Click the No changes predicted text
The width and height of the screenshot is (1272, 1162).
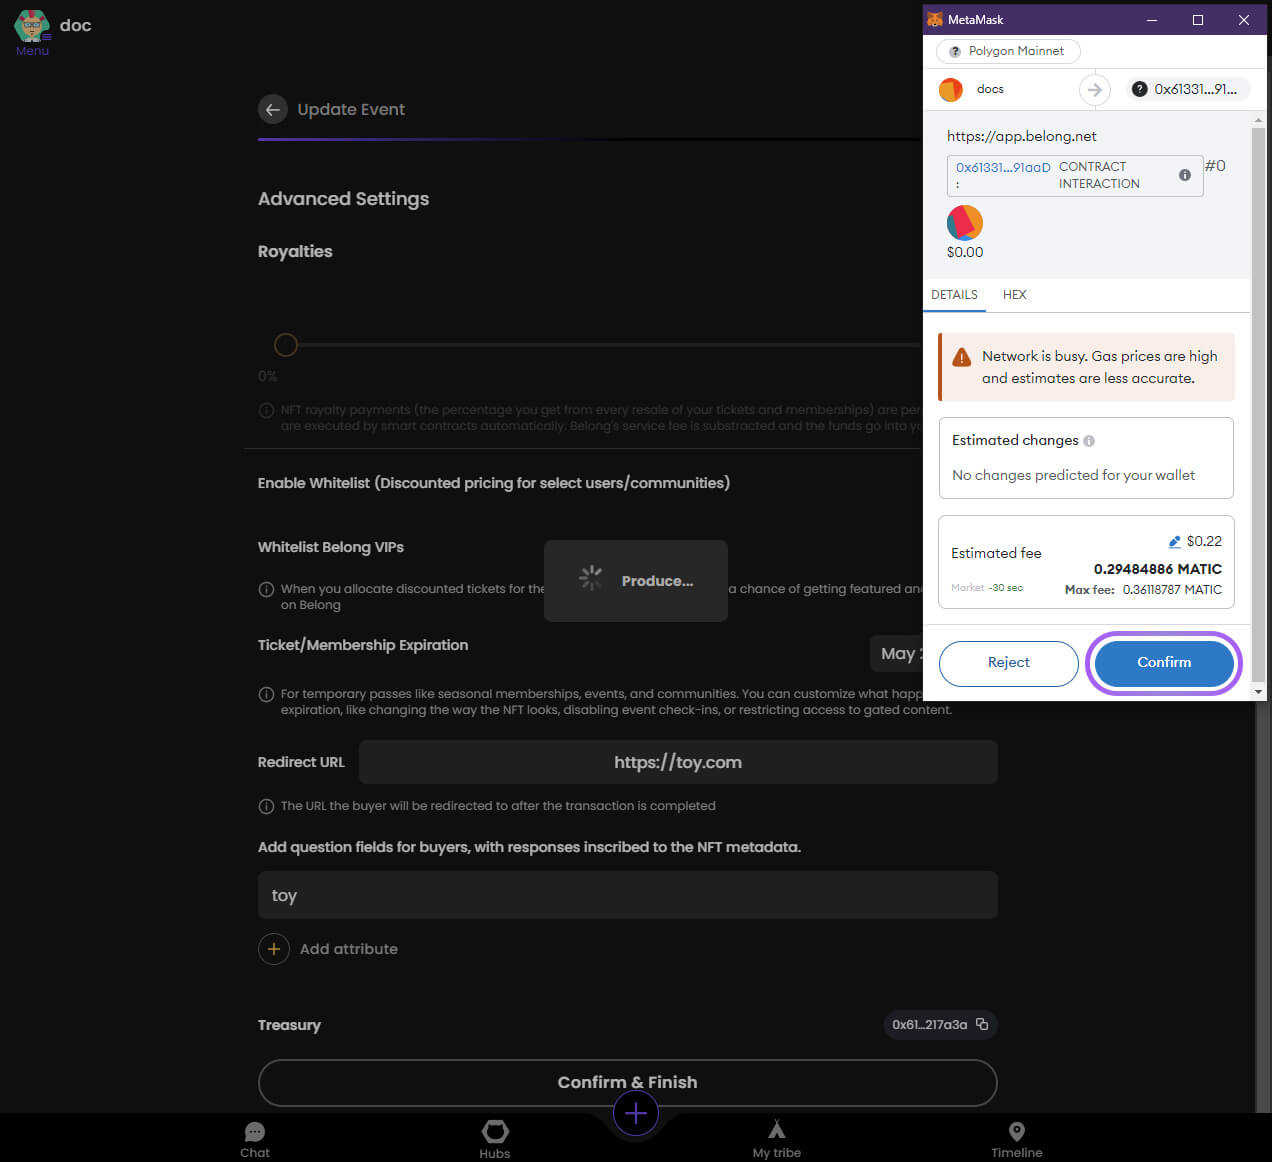(1073, 475)
